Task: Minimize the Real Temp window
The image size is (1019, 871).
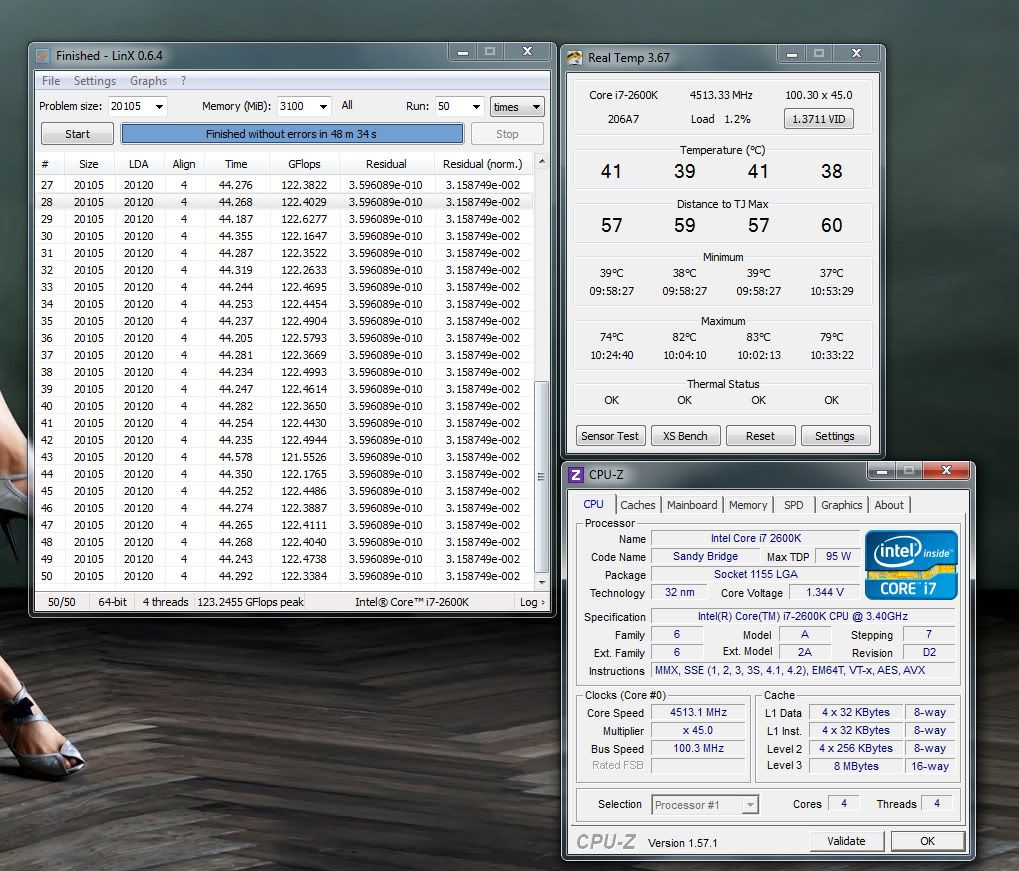Action: click(792, 54)
